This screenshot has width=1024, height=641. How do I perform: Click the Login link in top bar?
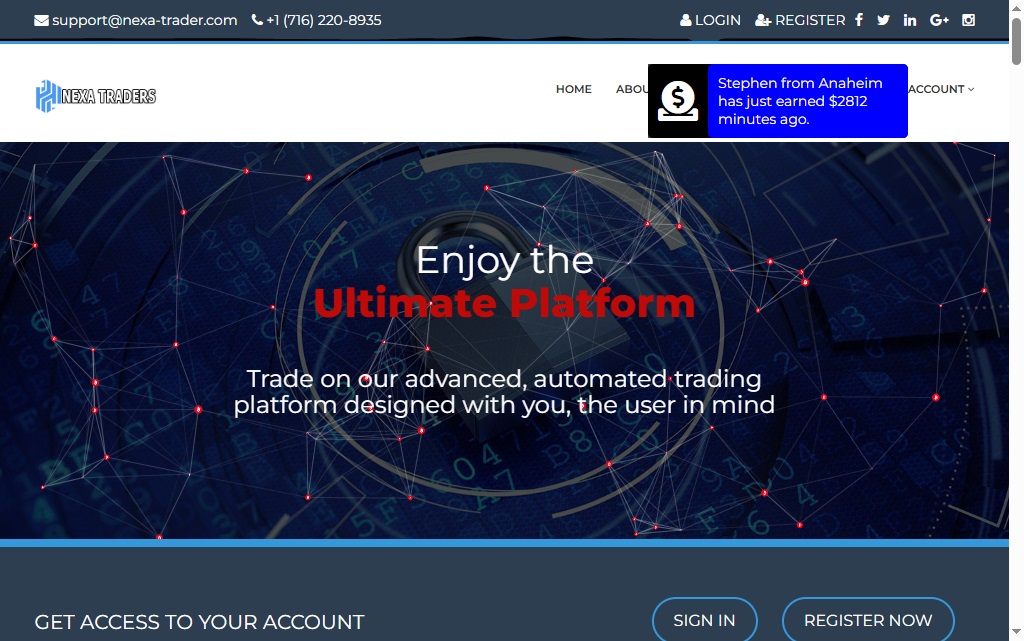[711, 20]
